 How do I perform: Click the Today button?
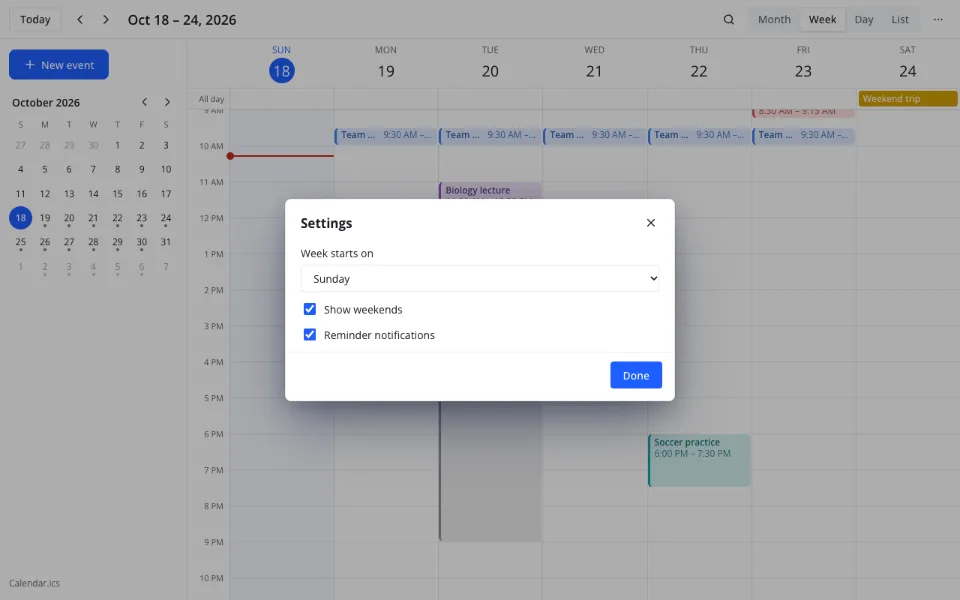point(35,20)
